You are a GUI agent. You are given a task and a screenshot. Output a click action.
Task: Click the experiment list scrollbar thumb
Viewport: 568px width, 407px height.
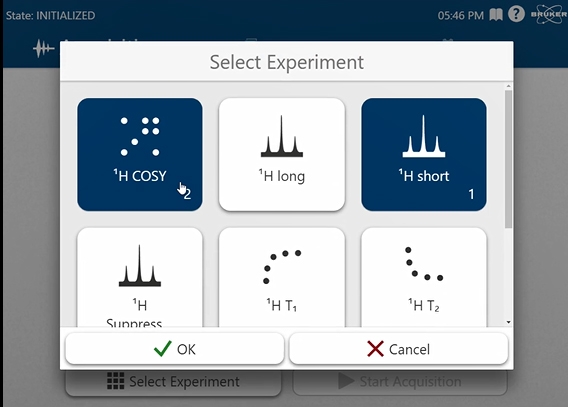pos(509,159)
